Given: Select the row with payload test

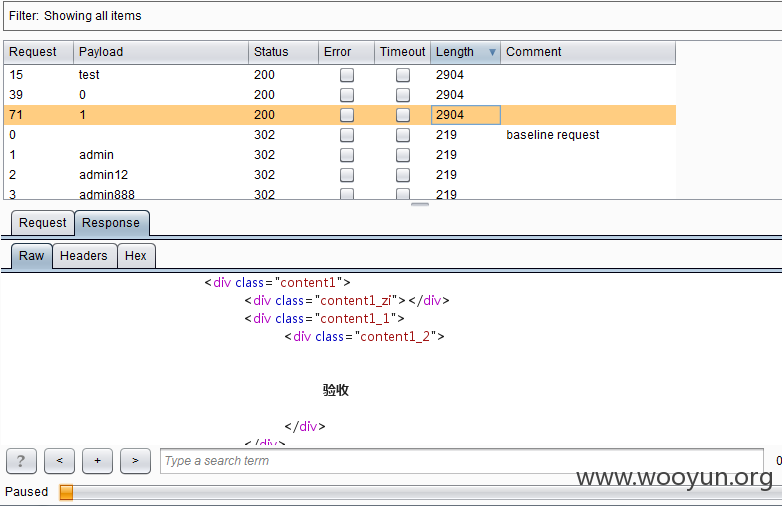Looking at the screenshot, I should click(x=340, y=75).
